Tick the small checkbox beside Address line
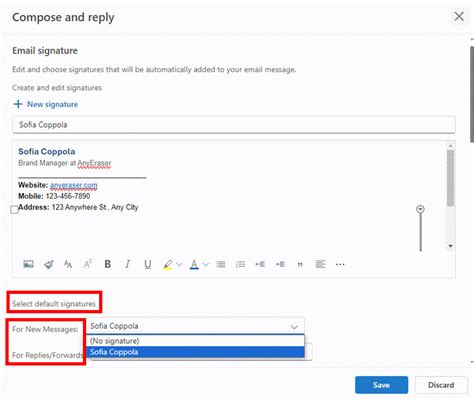This screenshot has width=474, height=401. coord(14,210)
